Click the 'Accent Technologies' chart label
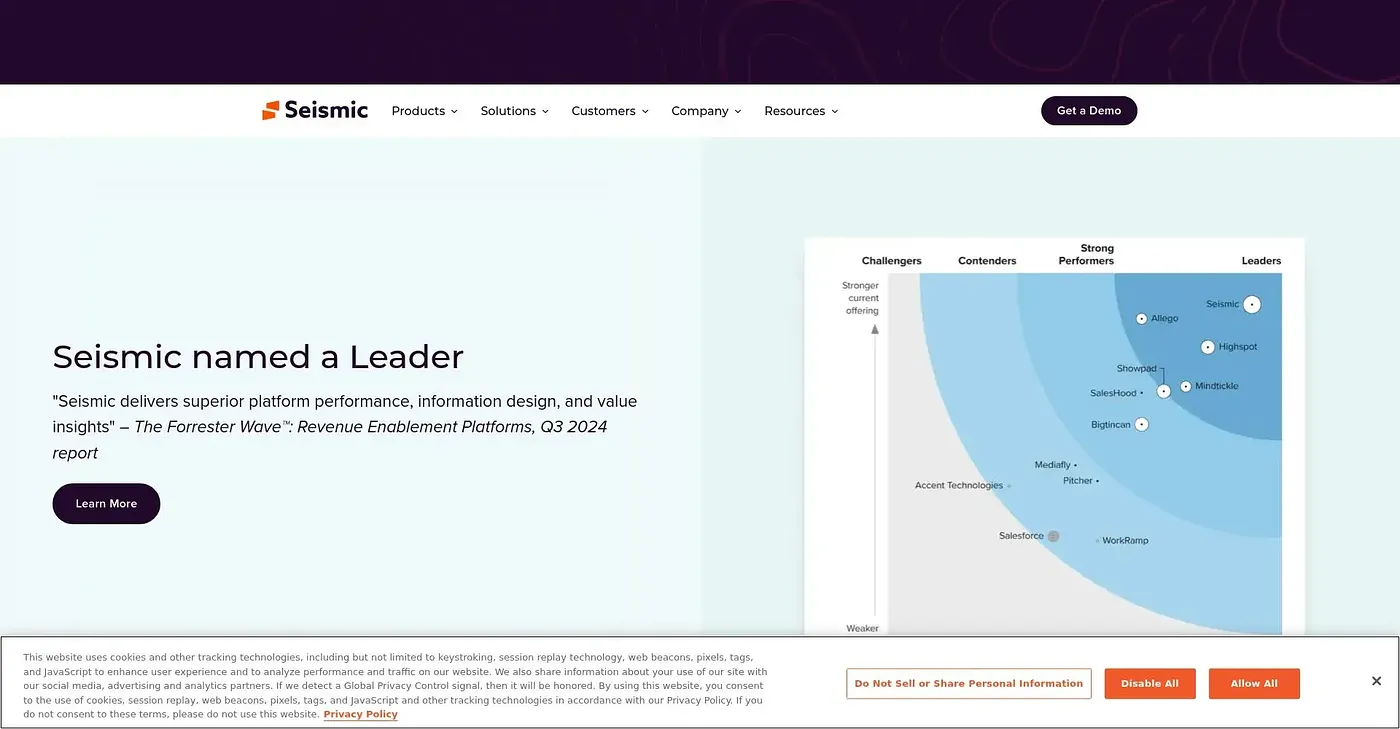Screen dimensions: 1400x729 (959, 485)
